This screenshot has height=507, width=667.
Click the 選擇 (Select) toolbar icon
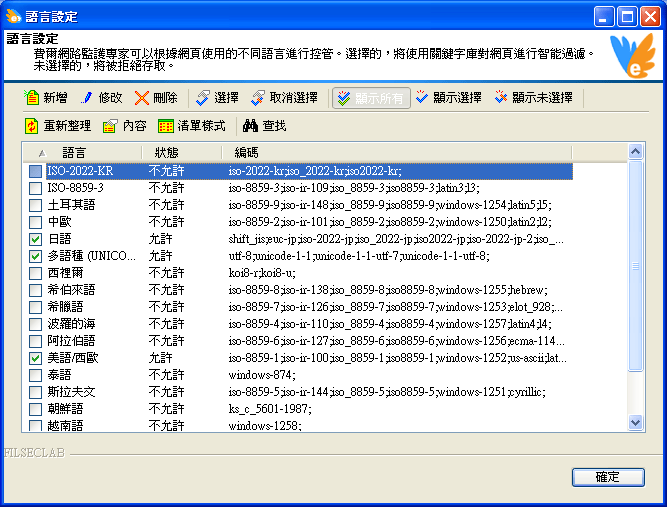pos(203,98)
